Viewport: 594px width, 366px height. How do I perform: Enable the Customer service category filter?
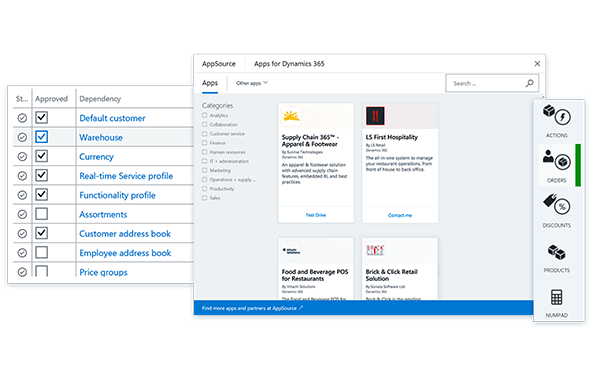point(205,134)
